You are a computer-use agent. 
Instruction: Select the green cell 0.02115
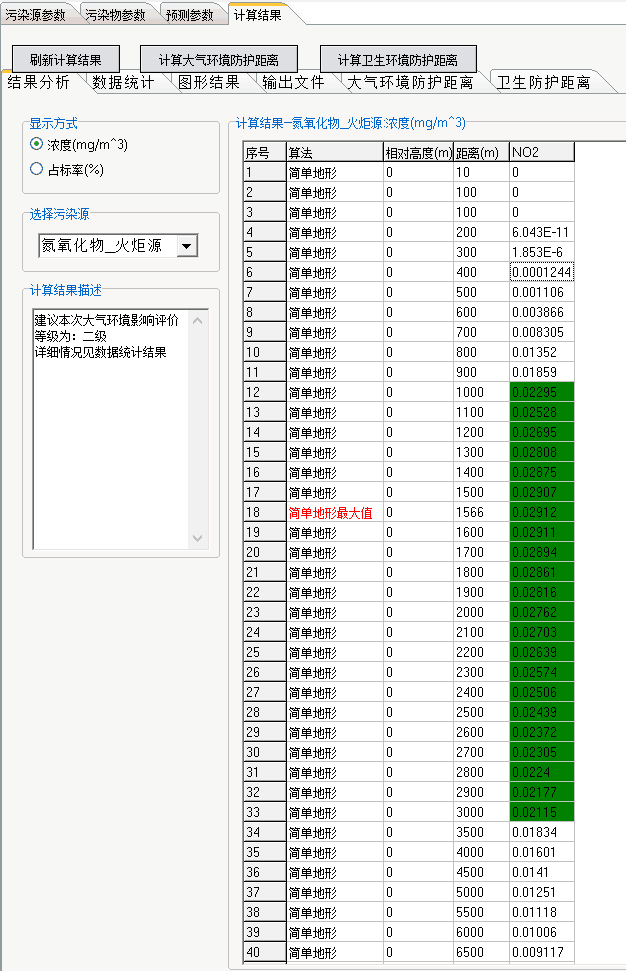pyautogui.click(x=542, y=812)
